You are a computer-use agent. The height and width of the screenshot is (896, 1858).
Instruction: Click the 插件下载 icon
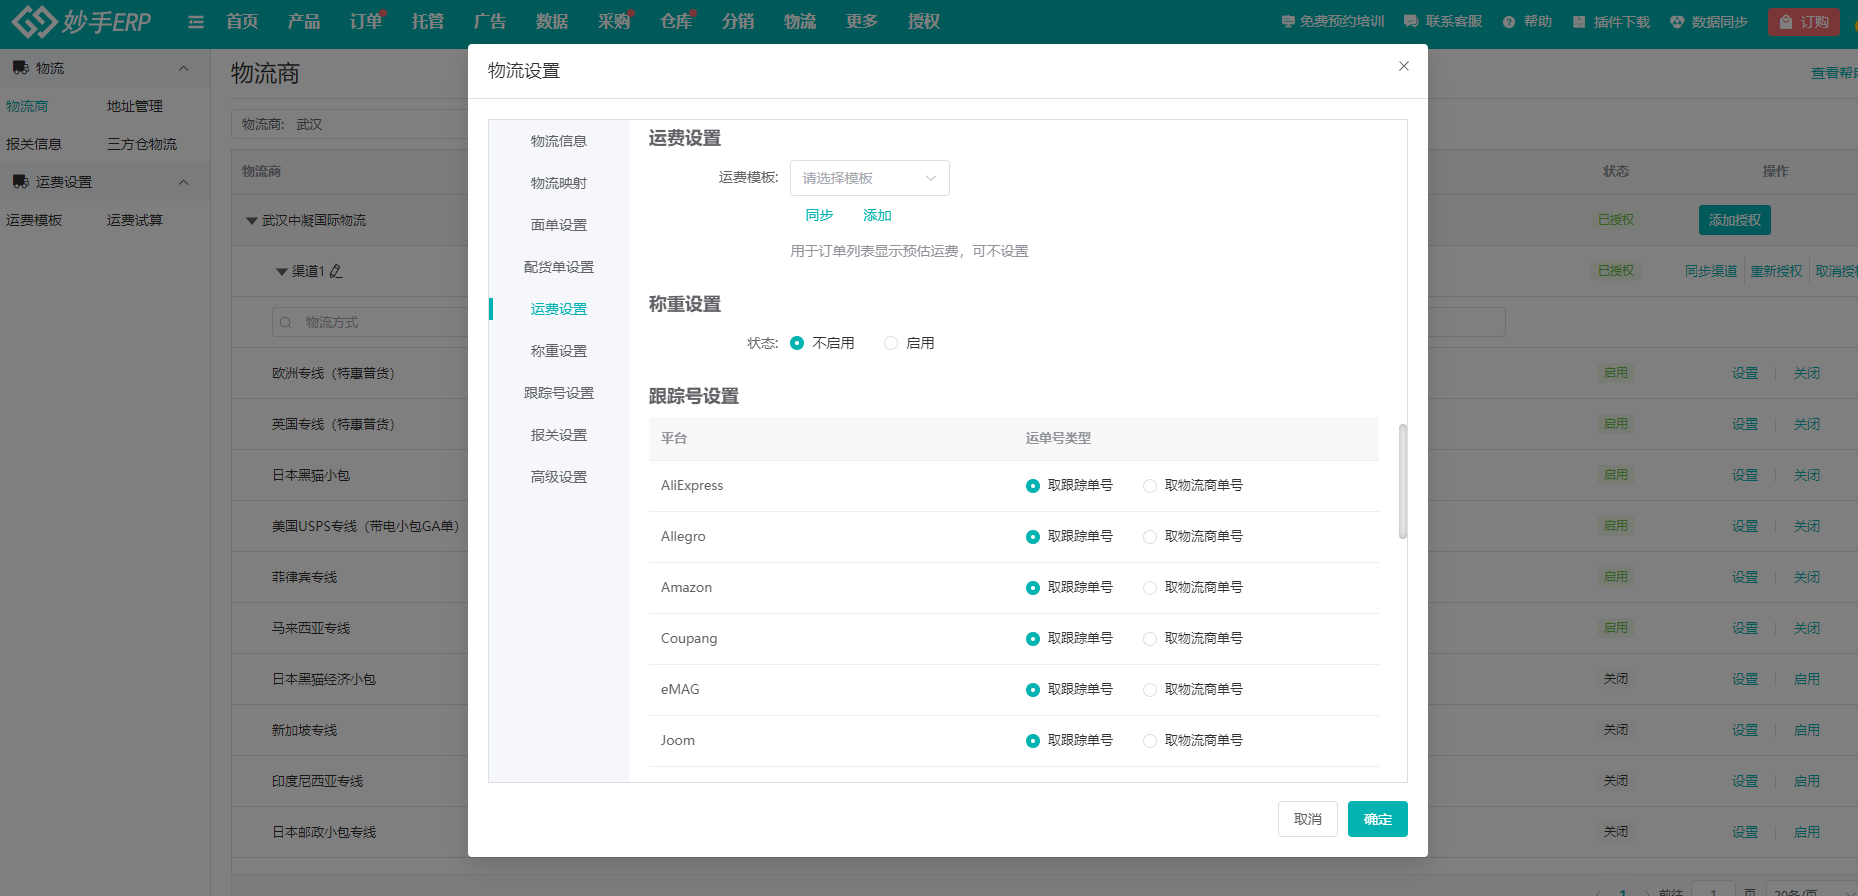[1579, 22]
